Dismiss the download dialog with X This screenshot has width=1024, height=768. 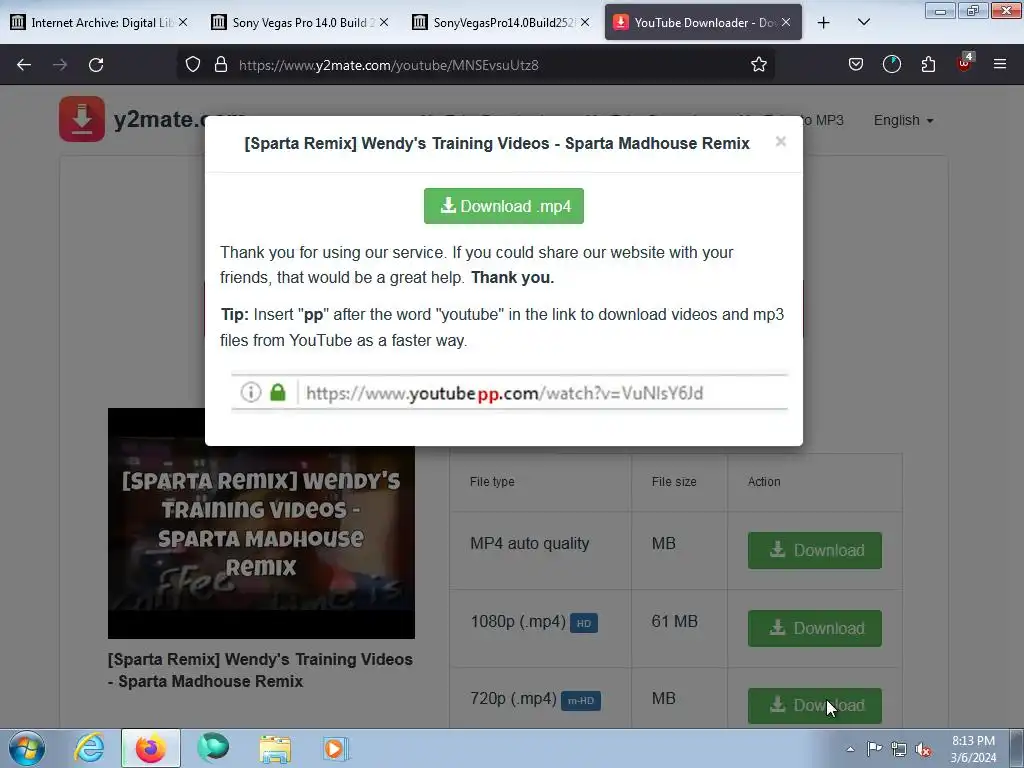(780, 142)
